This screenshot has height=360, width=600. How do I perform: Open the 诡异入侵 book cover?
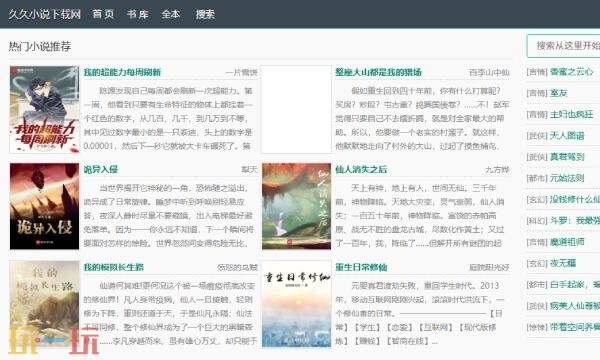point(44,206)
